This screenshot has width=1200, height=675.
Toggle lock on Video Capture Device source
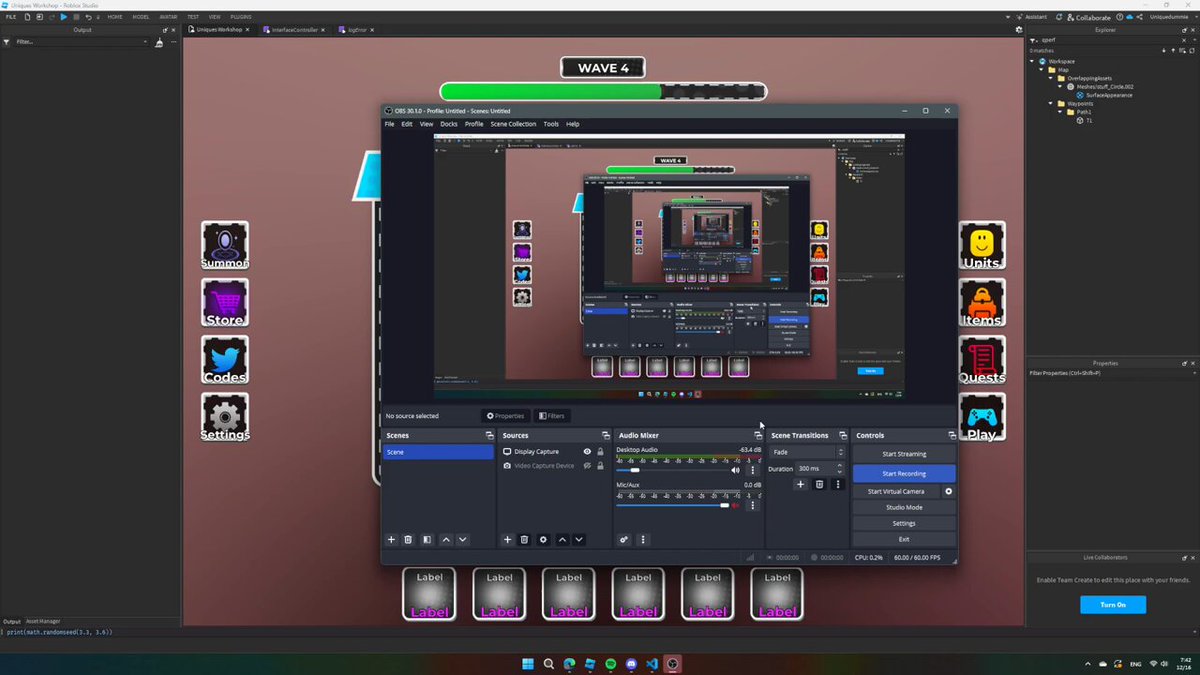click(600, 466)
